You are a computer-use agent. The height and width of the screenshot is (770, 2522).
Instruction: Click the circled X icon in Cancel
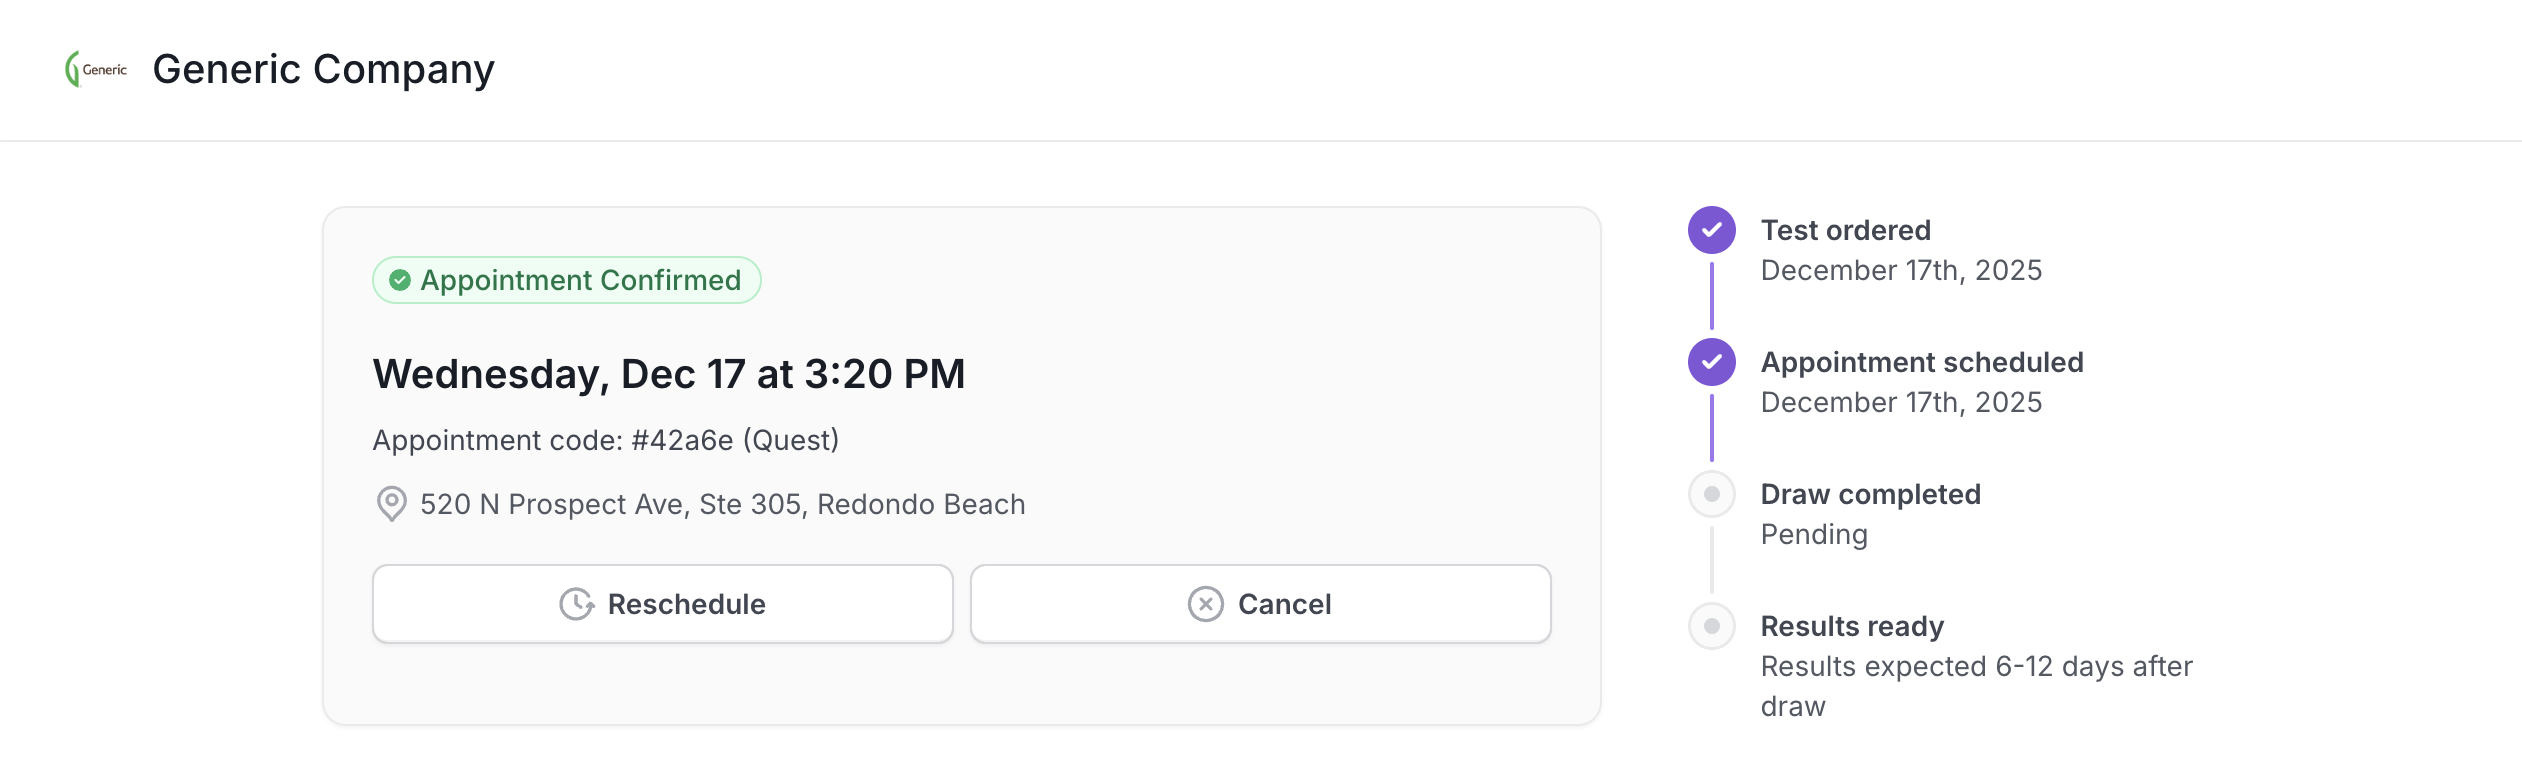point(1205,604)
